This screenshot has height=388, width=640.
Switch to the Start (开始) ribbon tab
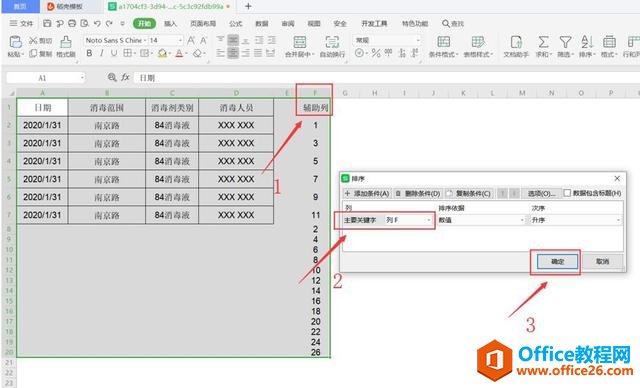click(144, 23)
